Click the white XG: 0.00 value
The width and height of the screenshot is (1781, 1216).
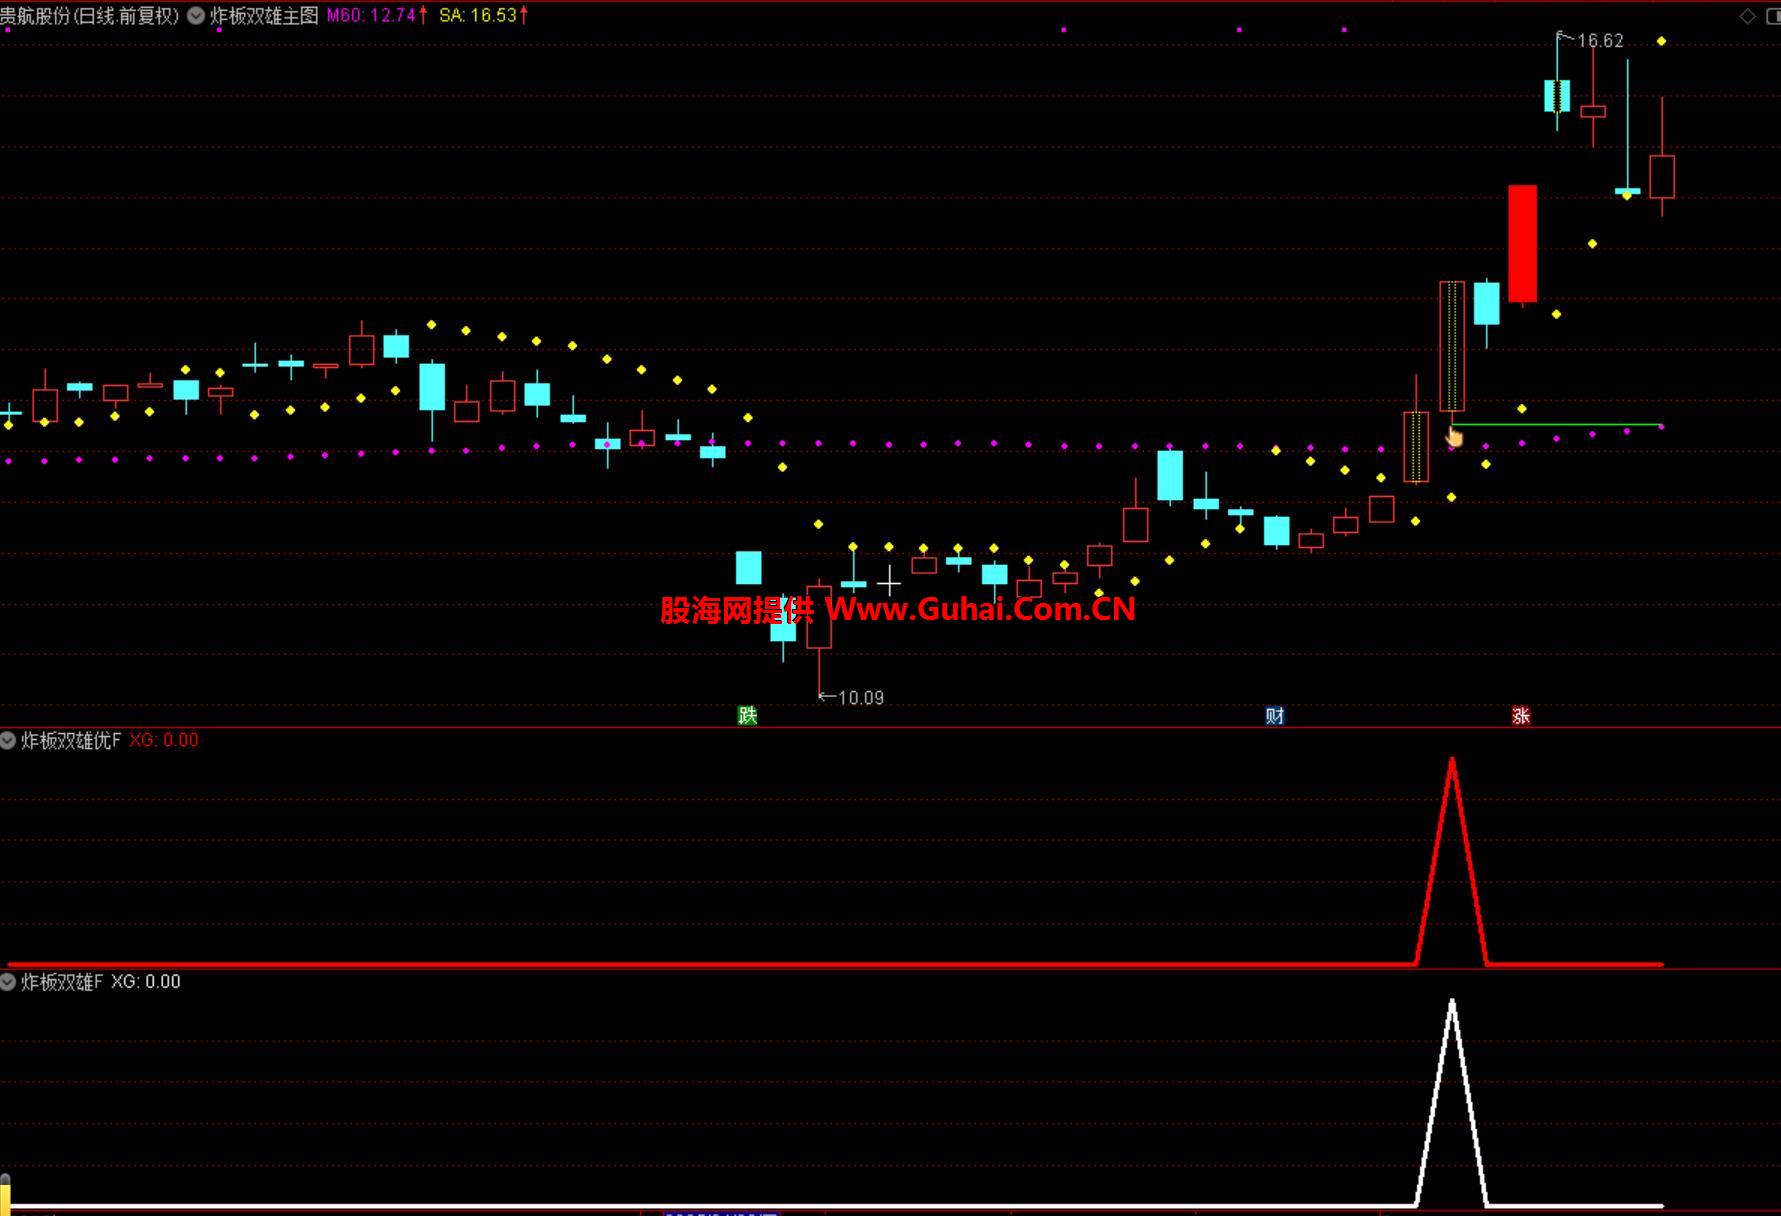pos(146,982)
